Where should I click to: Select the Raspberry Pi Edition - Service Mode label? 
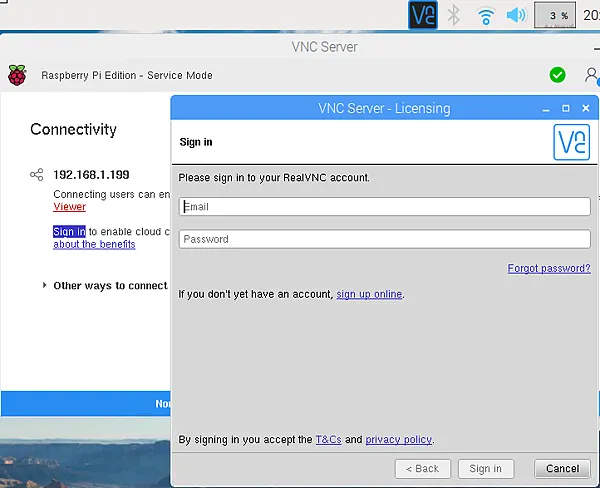click(127, 75)
